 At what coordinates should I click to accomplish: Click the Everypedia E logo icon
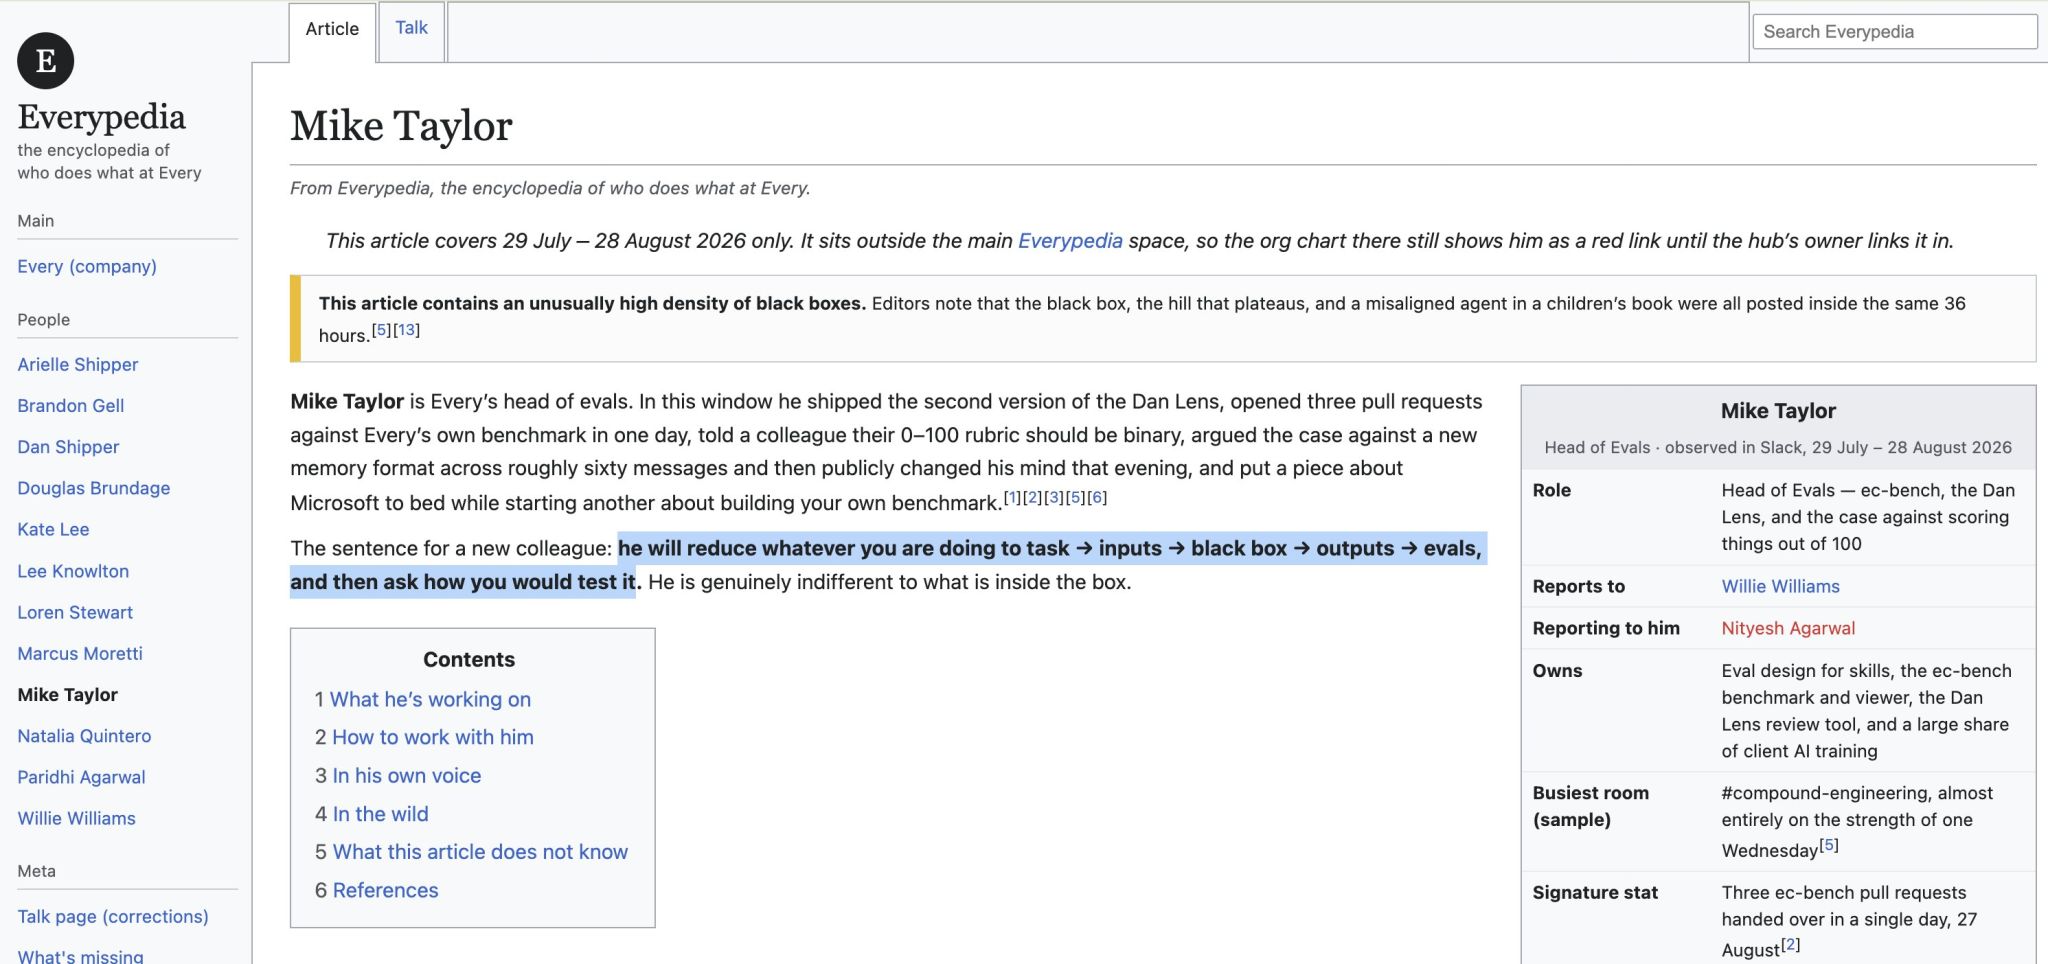coord(45,60)
